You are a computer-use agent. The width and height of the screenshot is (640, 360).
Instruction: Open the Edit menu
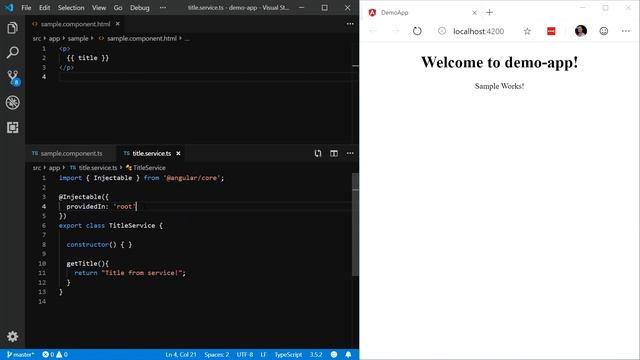pyautogui.click(x=44, y=7)
